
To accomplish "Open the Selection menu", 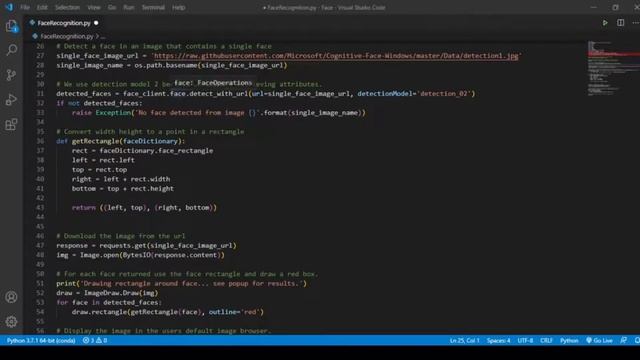I will [67, 7].
